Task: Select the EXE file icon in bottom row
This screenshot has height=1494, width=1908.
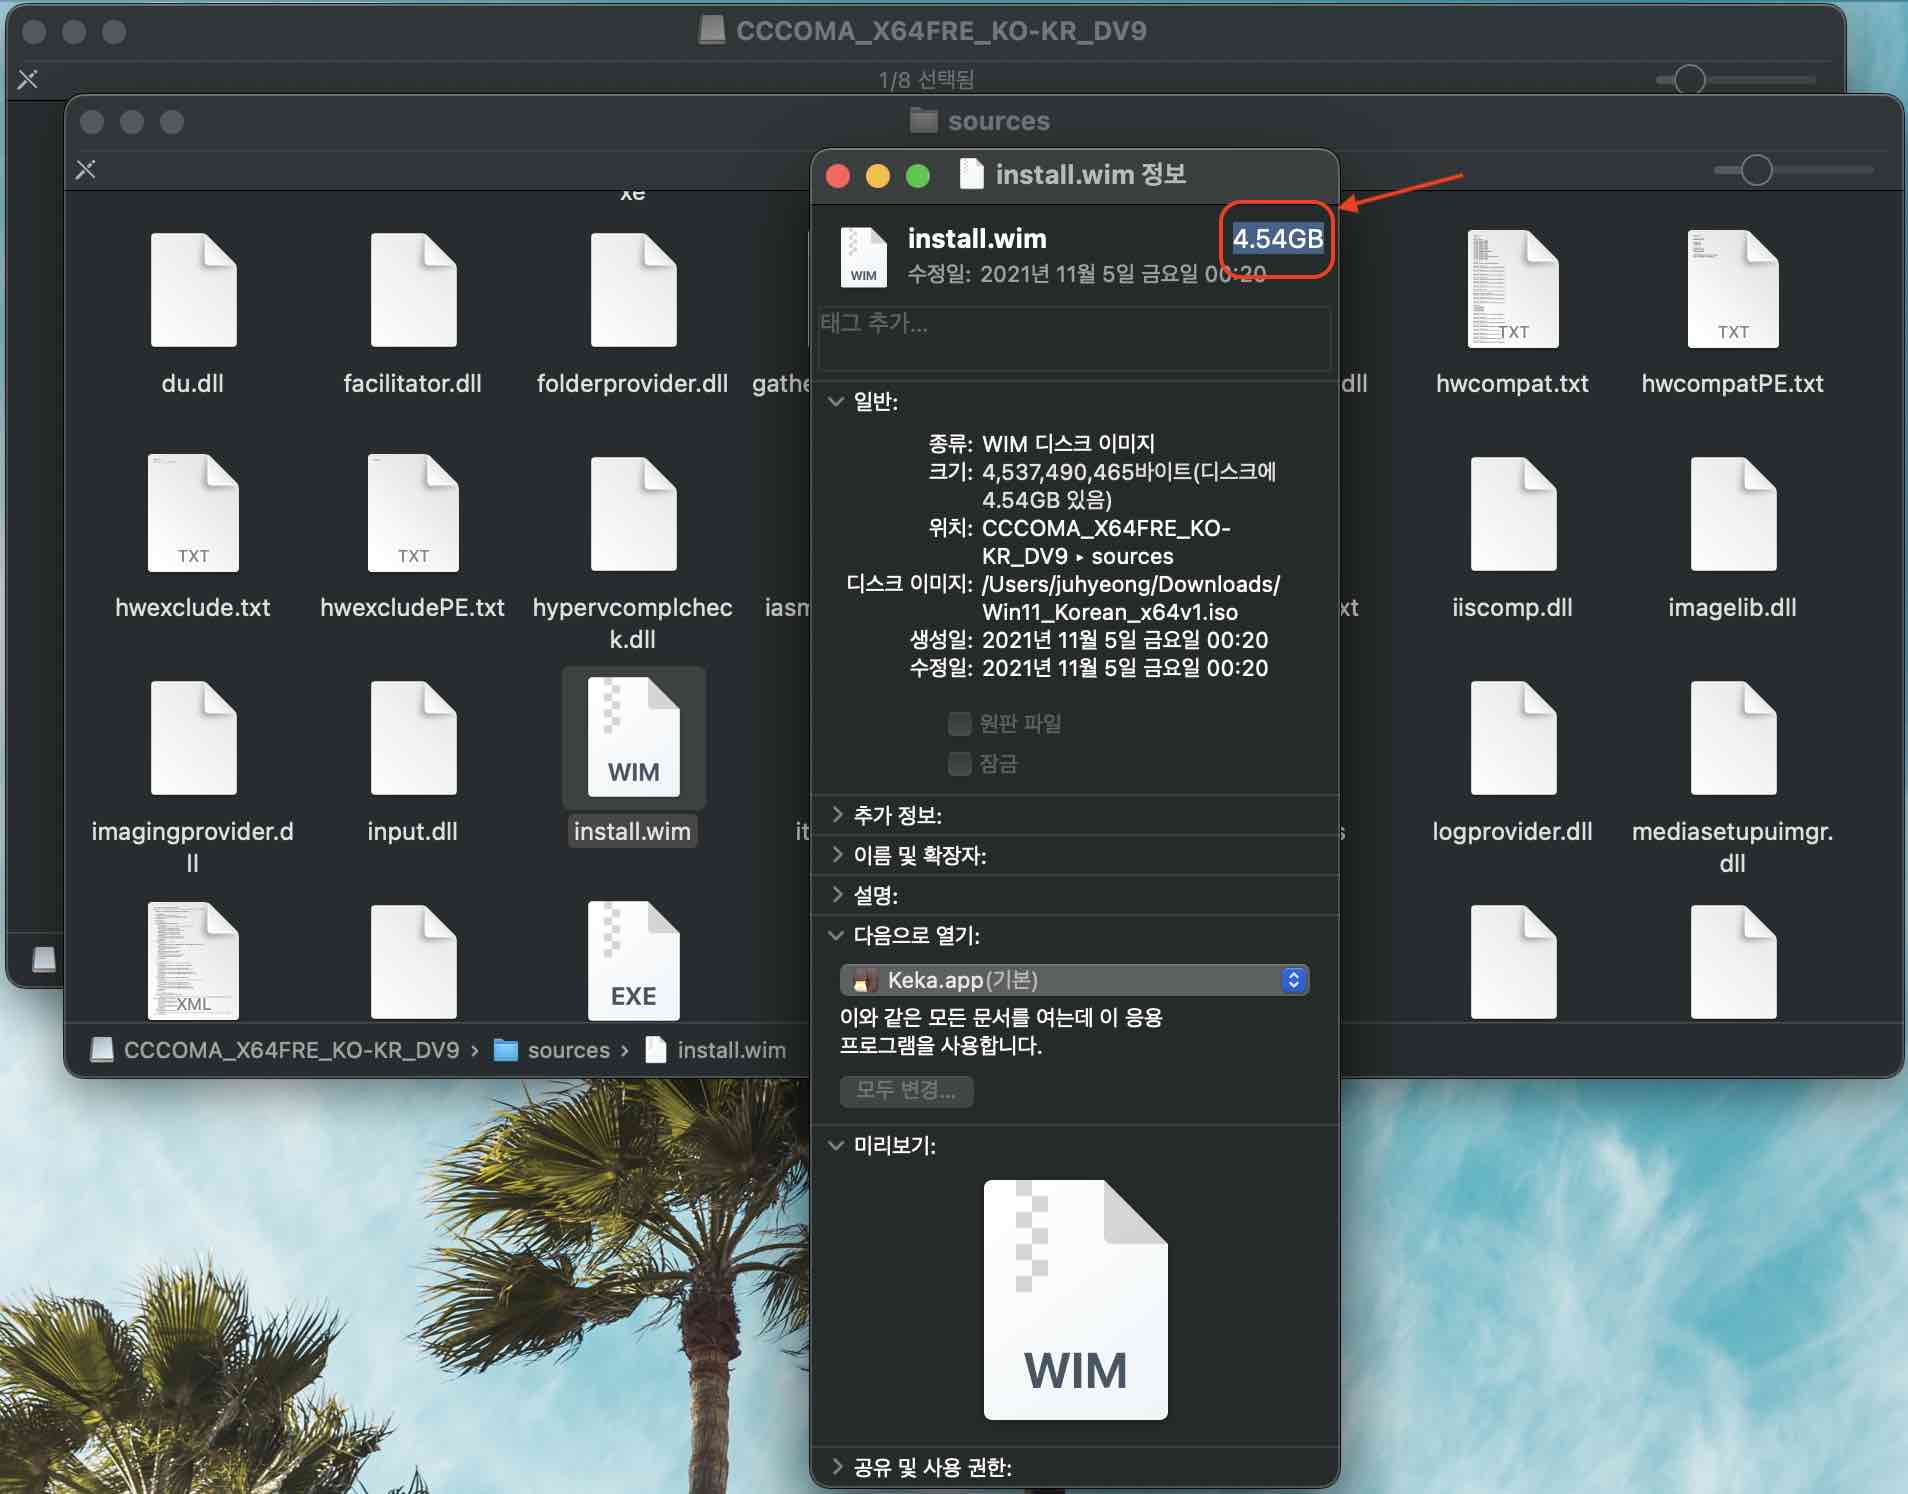Action: [x=633, y=960]
